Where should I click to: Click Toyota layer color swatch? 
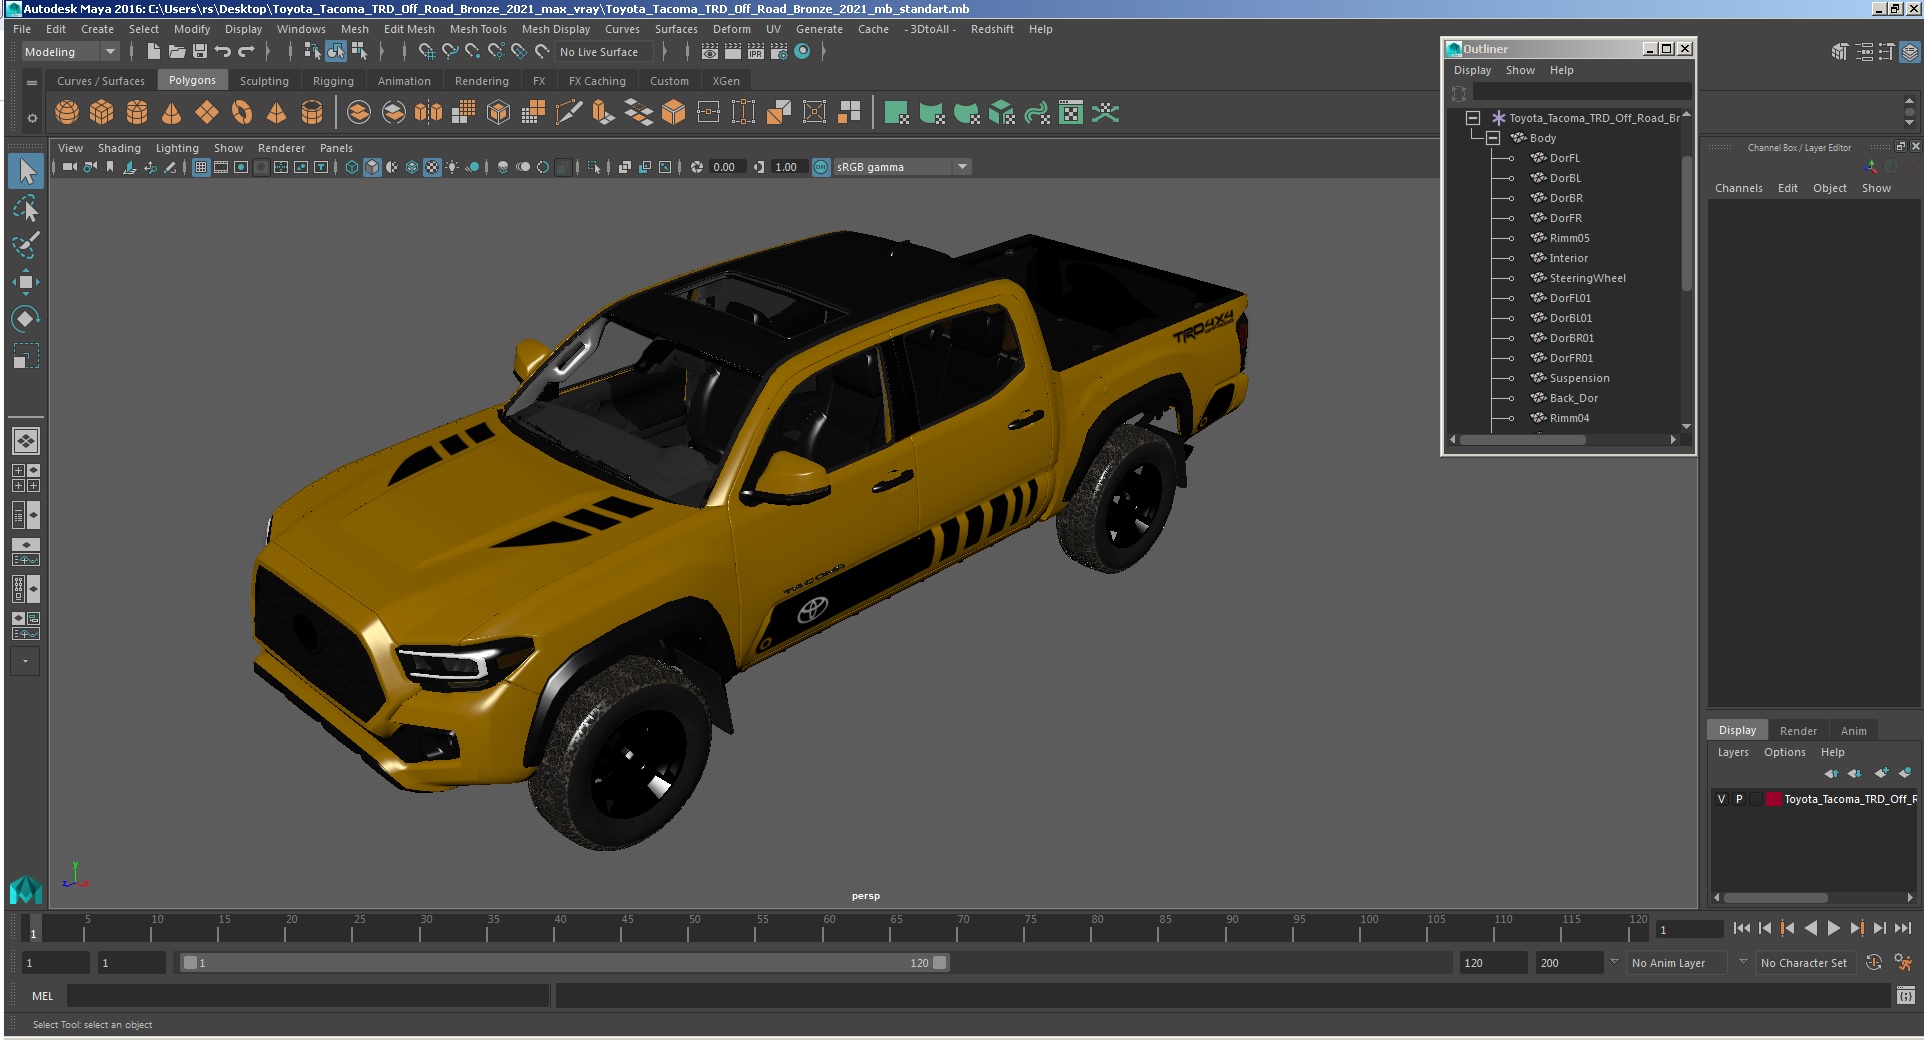pyautogui.click(x=1774, y=799)
